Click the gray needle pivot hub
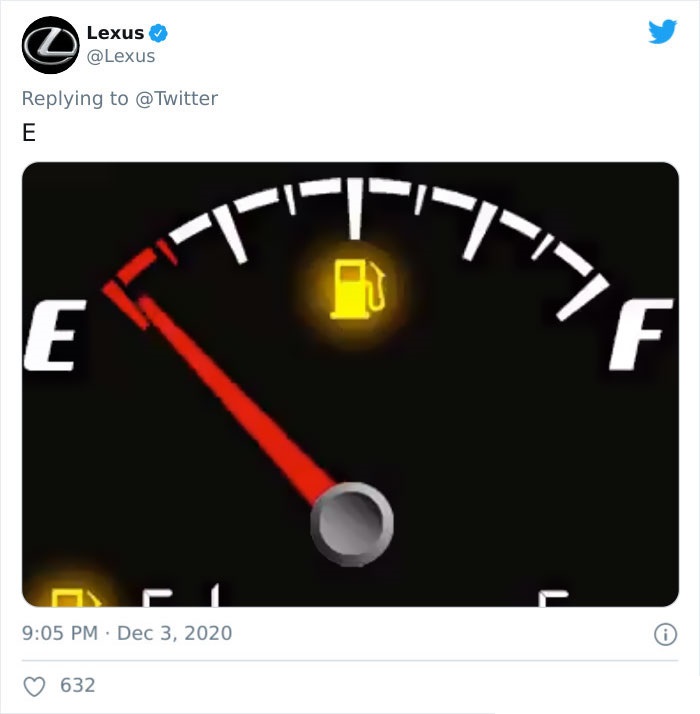 click(351, 523)
